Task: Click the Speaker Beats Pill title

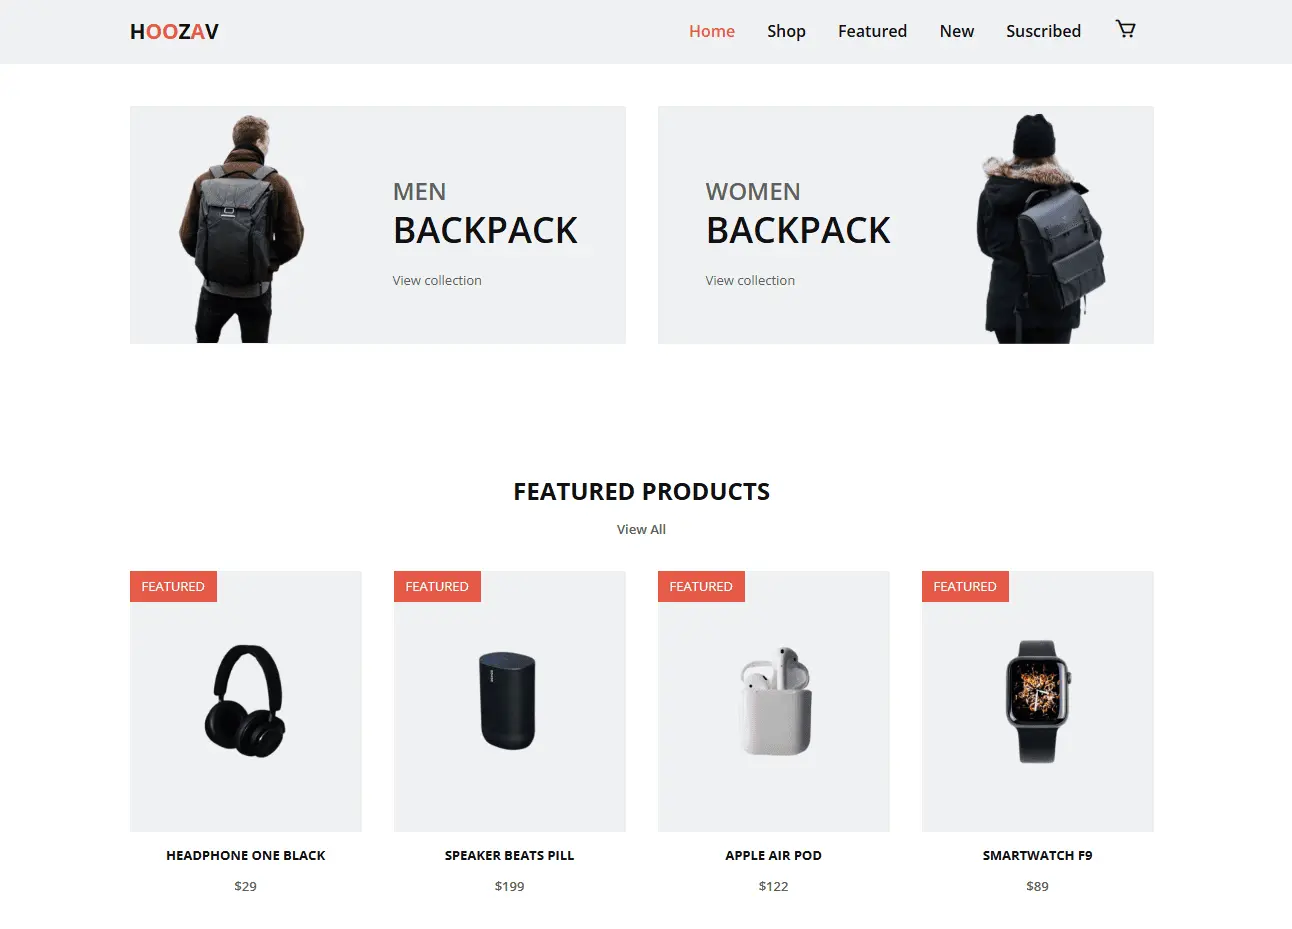Action: (x=509, y=856)
